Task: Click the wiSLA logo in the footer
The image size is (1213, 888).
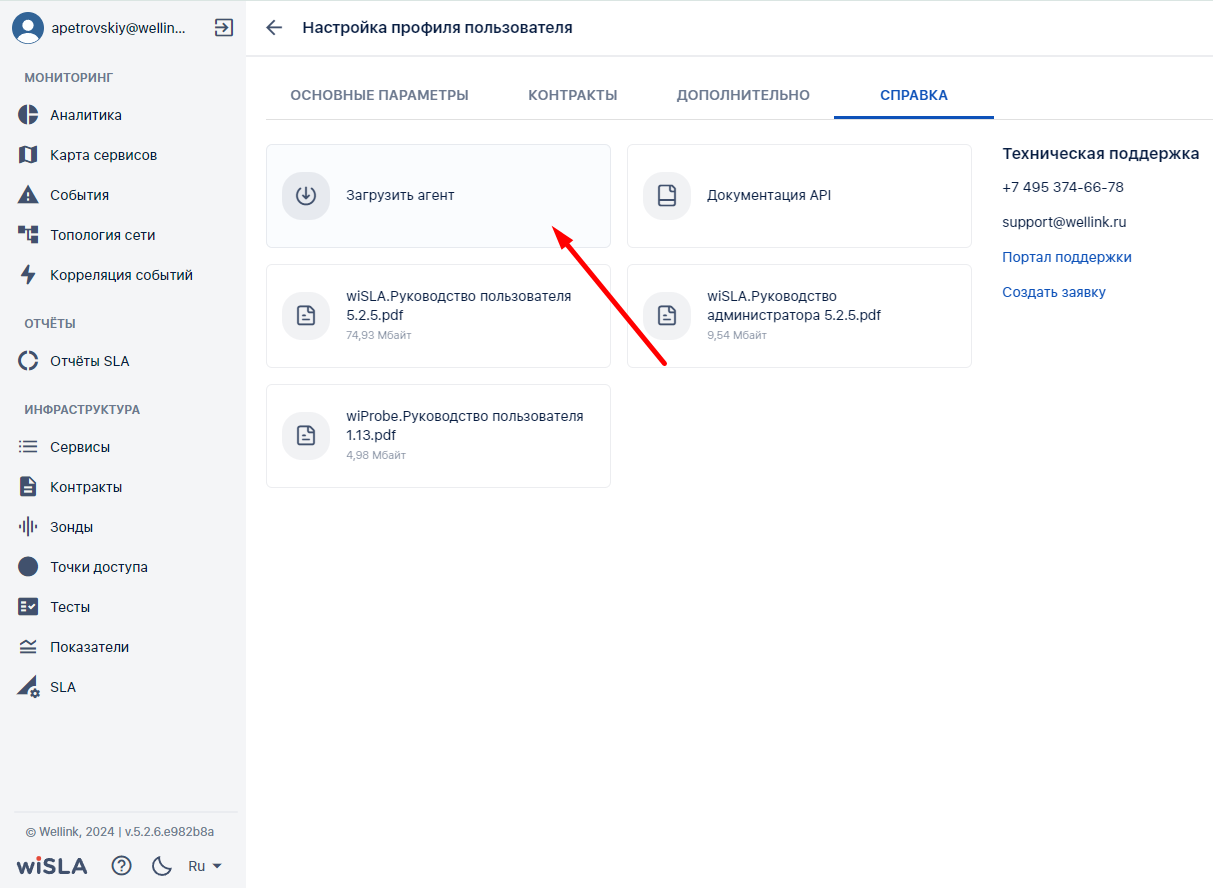Action: (x=51, y=866)
